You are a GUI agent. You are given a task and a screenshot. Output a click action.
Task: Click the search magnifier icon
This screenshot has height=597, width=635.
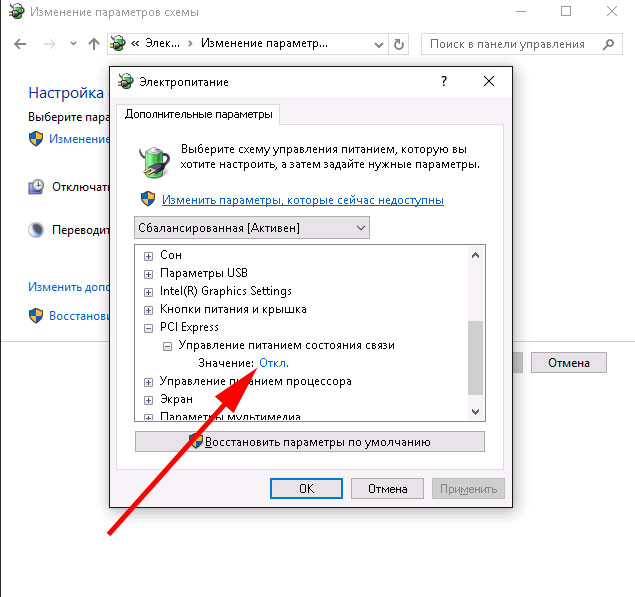pyautogui.click(x=608, y=44)
